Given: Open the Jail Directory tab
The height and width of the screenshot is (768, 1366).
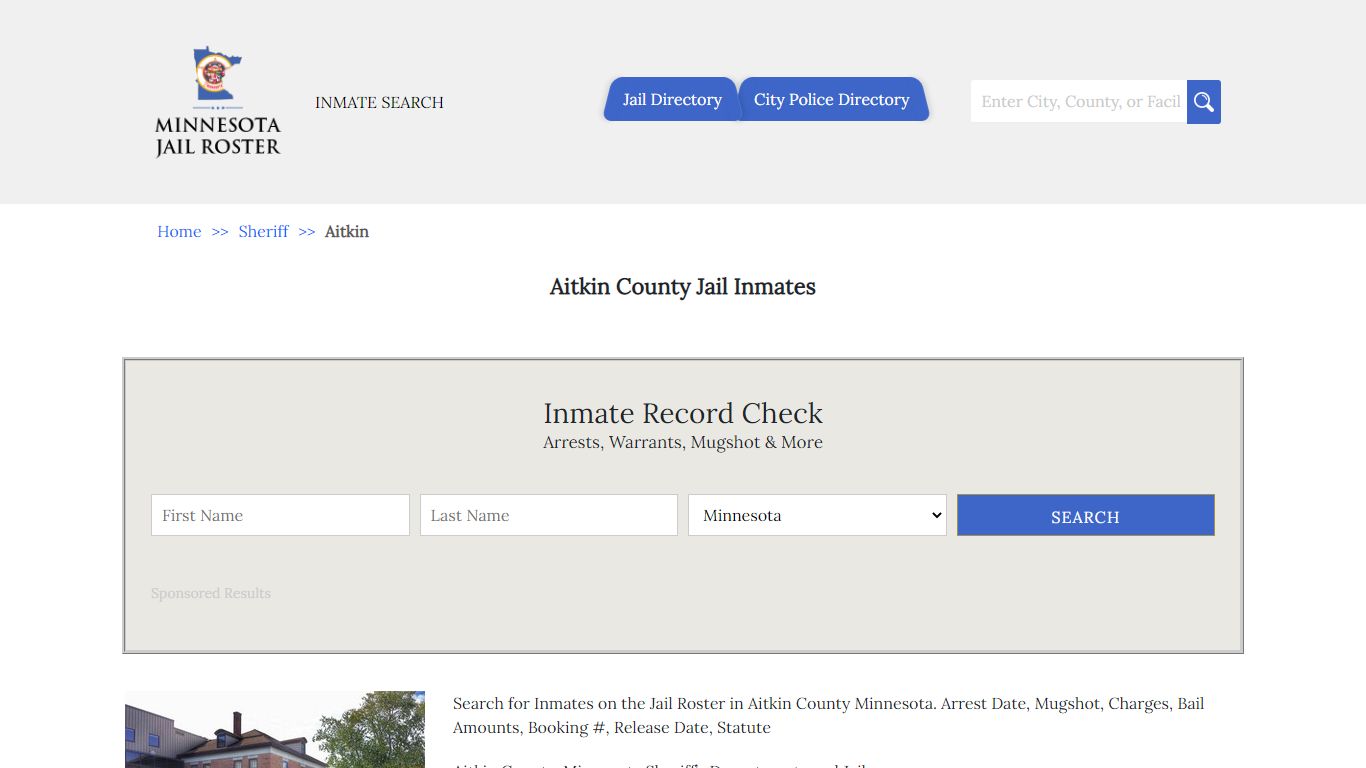Looking at the screenshot, I should coord(671,100).
